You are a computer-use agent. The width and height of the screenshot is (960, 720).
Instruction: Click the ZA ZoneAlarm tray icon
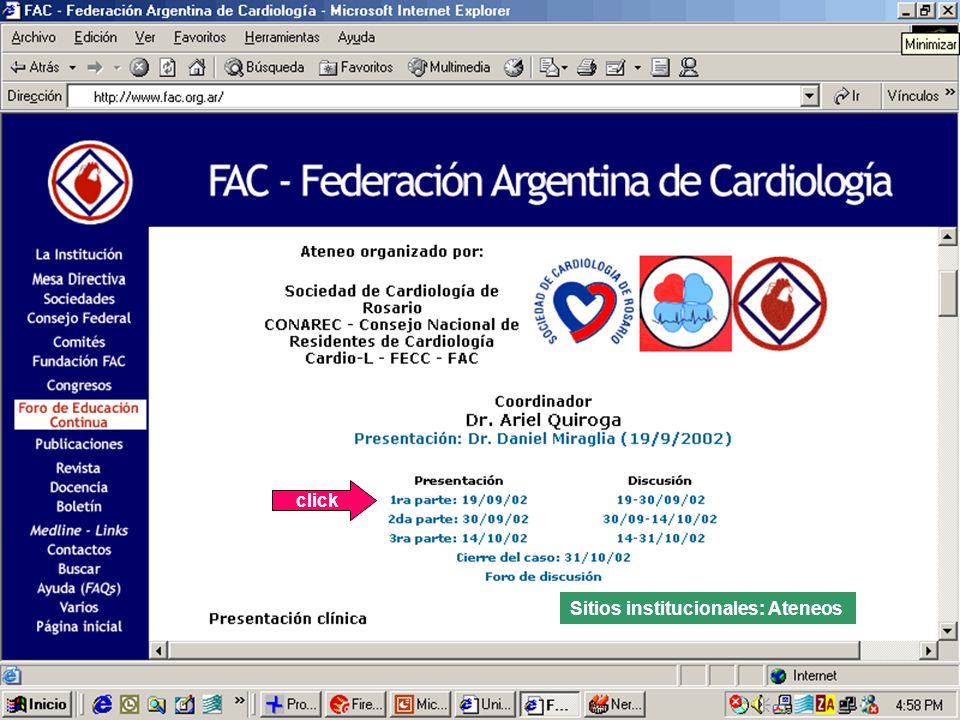pos(825,705)
